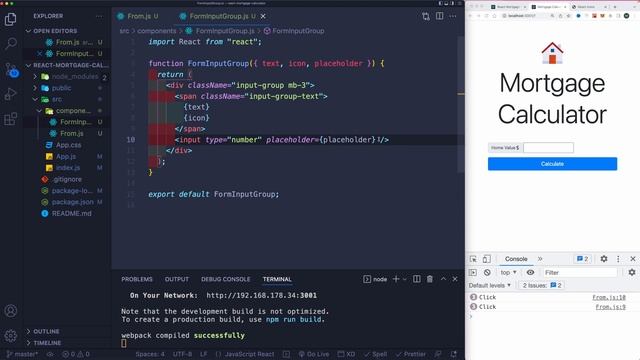Show more DevTools tabs chevron
640x360 pixels.
coord(540,259)
